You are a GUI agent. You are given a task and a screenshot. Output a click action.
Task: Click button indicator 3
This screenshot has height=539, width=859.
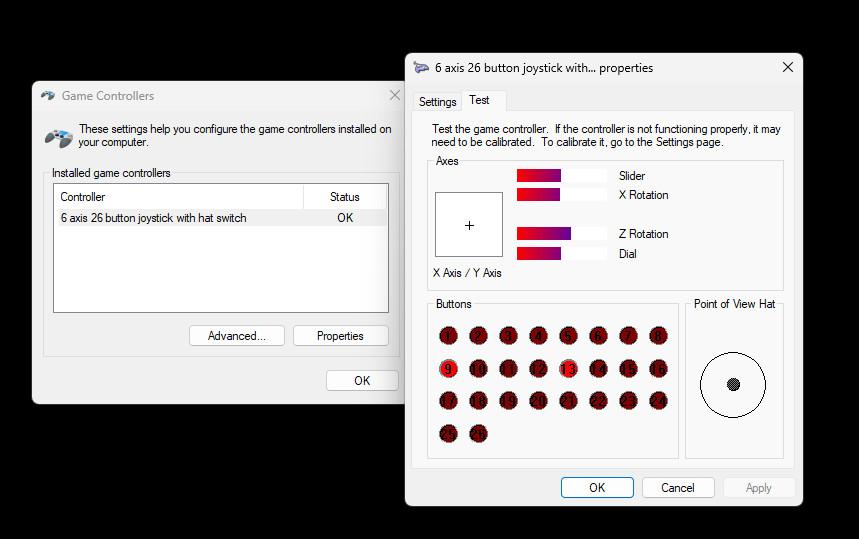[508, 336]
